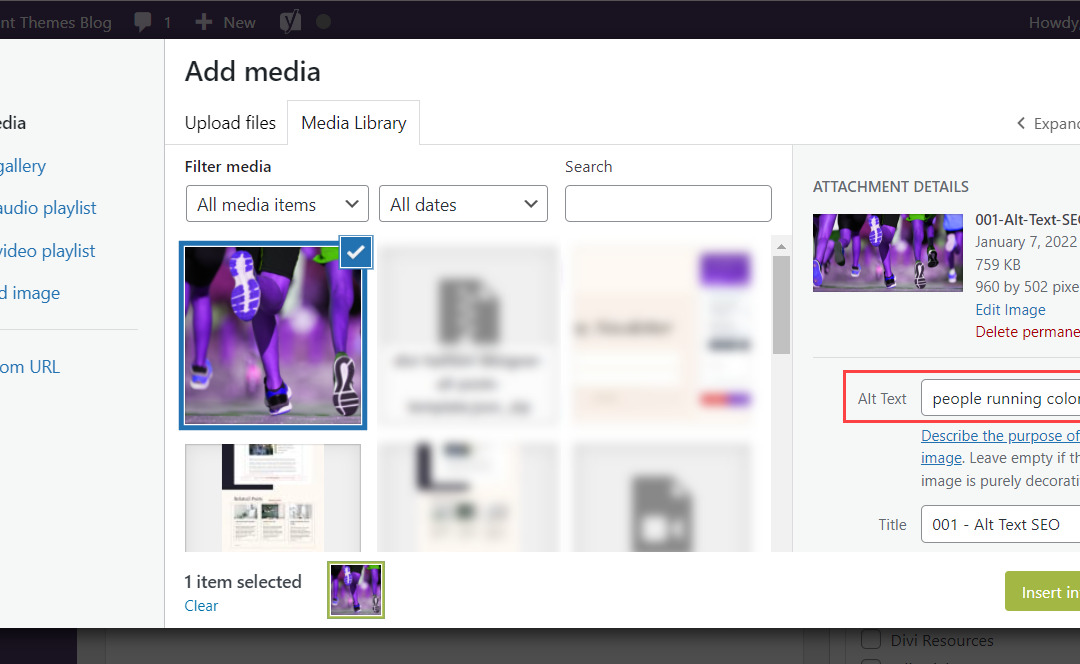1080x664 pixels.
Task: Toggle the Divi Resources category checkbox
Action: pyautogui.click(x=871, y=640)
